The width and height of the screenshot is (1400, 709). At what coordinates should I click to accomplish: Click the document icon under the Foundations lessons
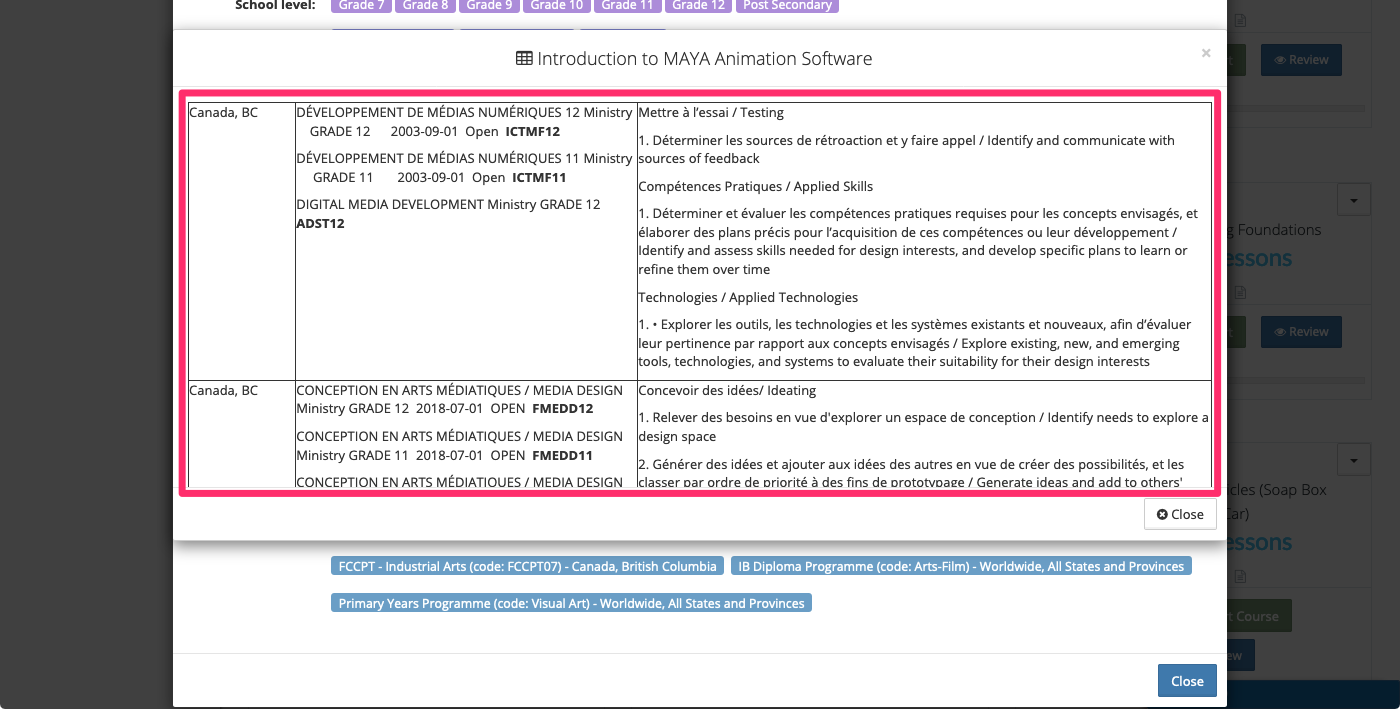coord(1241,293)
